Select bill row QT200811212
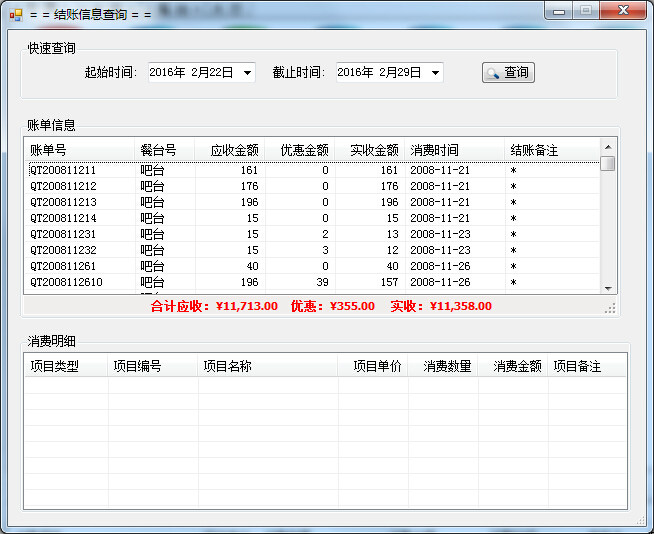 pyautogui.click(x=312, y=186)
